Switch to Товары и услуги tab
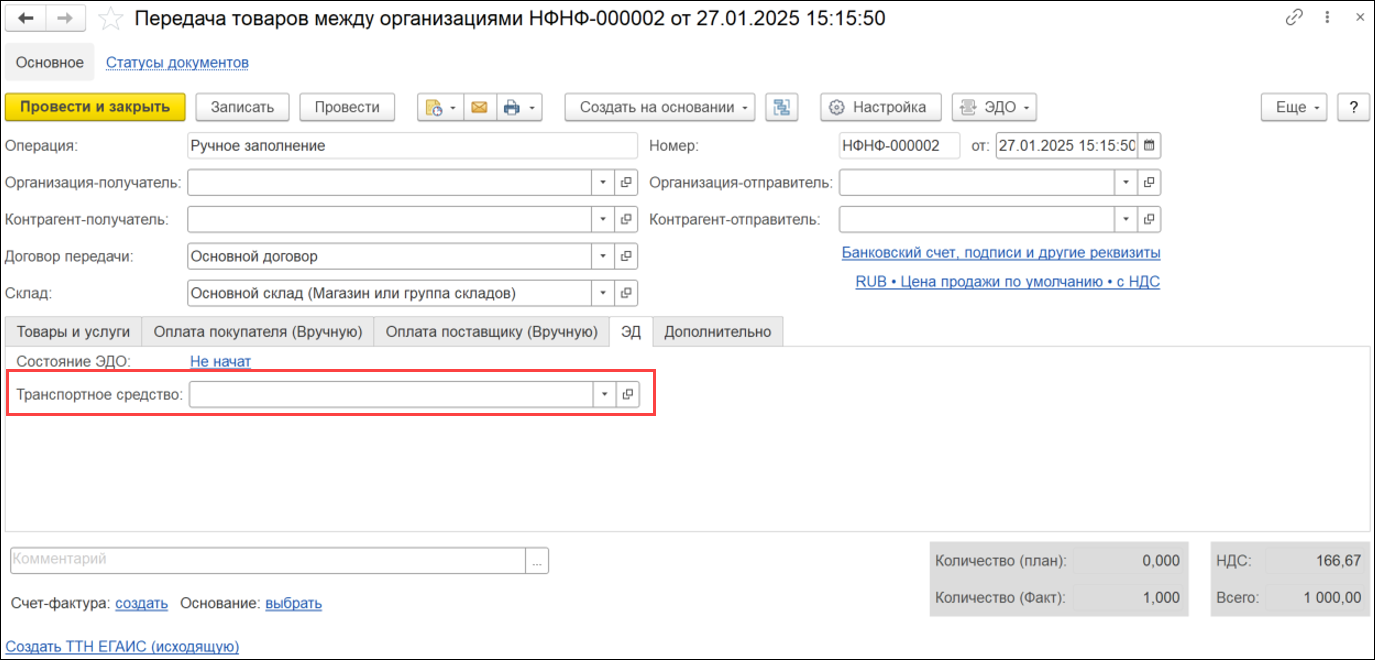 click(73, 332)
